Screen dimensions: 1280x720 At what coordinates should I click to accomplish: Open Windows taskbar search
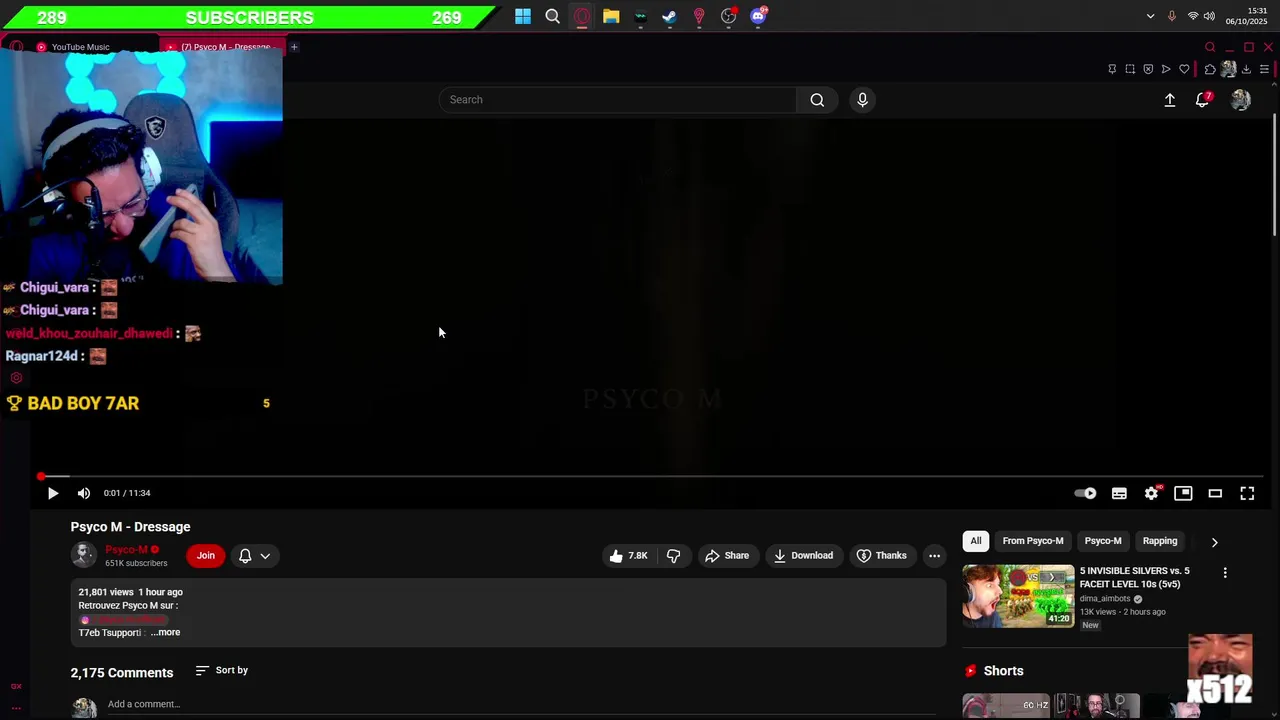tap(552, 16)
